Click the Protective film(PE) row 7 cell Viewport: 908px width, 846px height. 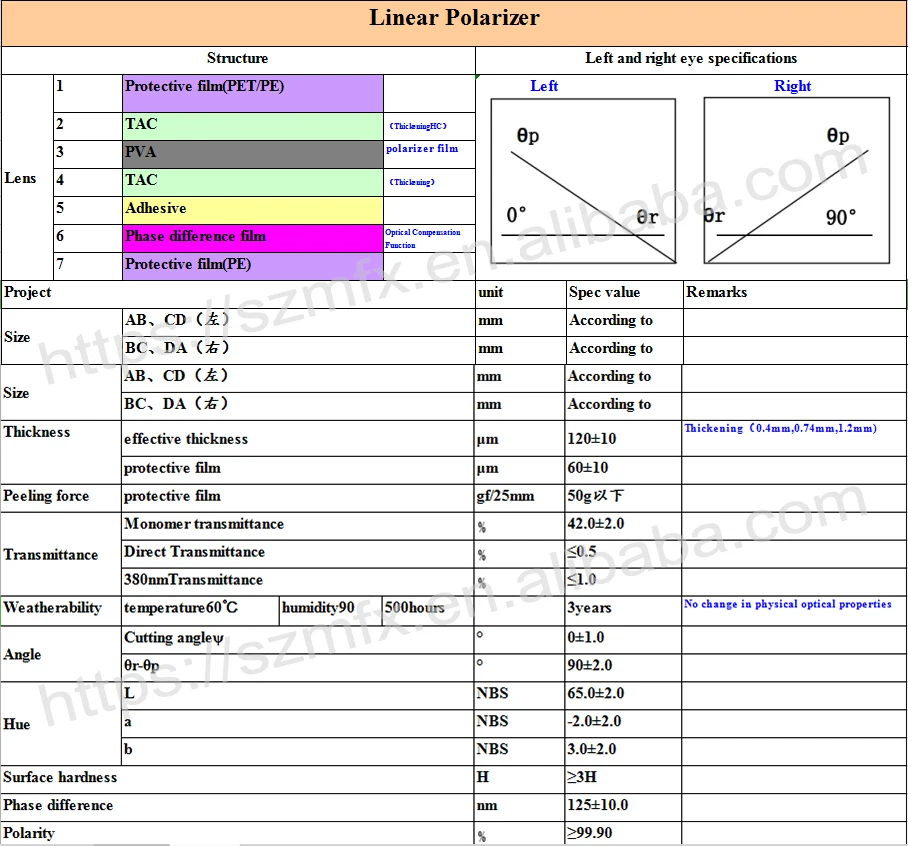pyautogui.click(x=252, y=265)
